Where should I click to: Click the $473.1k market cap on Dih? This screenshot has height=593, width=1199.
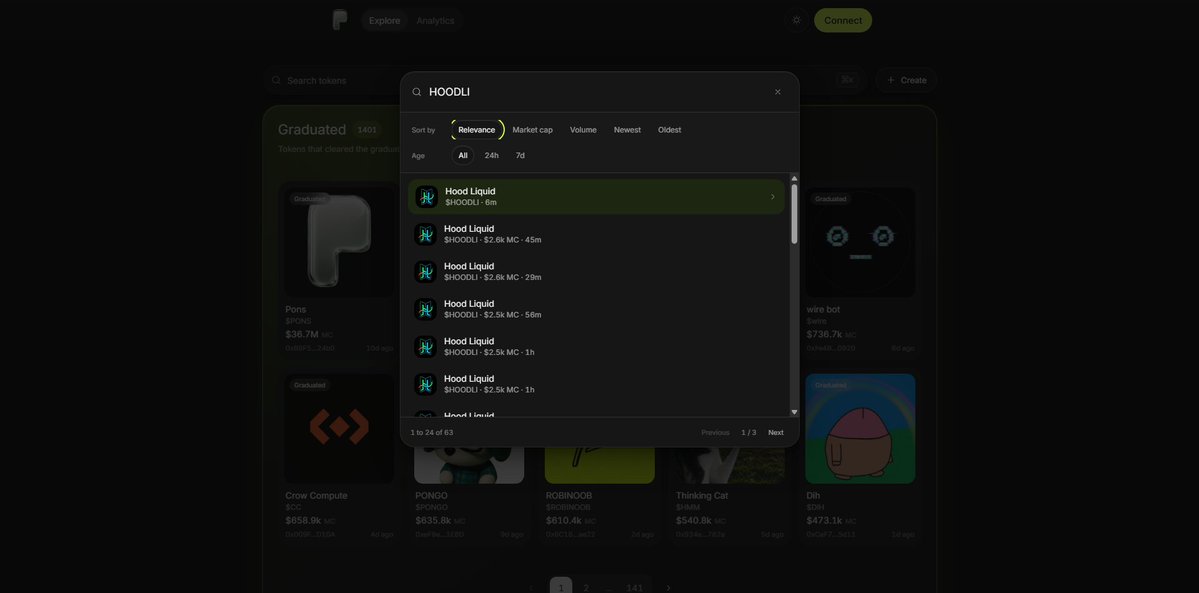824,520
